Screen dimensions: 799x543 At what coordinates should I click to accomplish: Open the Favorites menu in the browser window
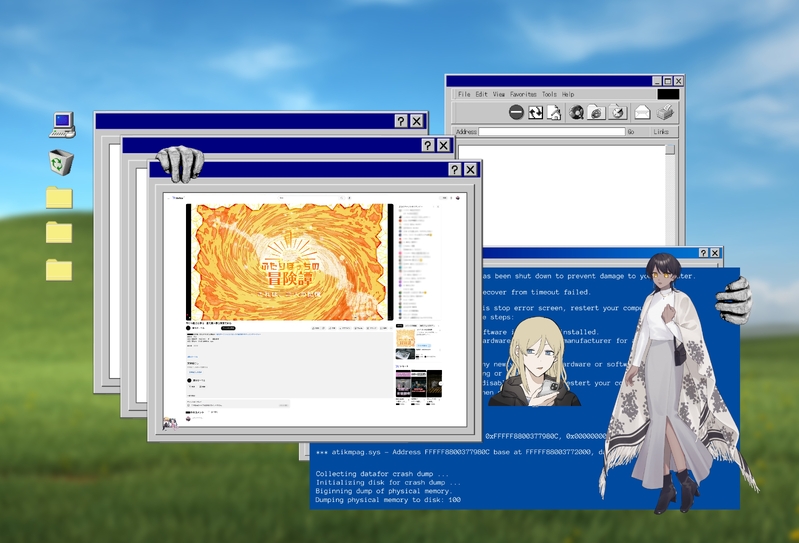click(x=523, y=94)
